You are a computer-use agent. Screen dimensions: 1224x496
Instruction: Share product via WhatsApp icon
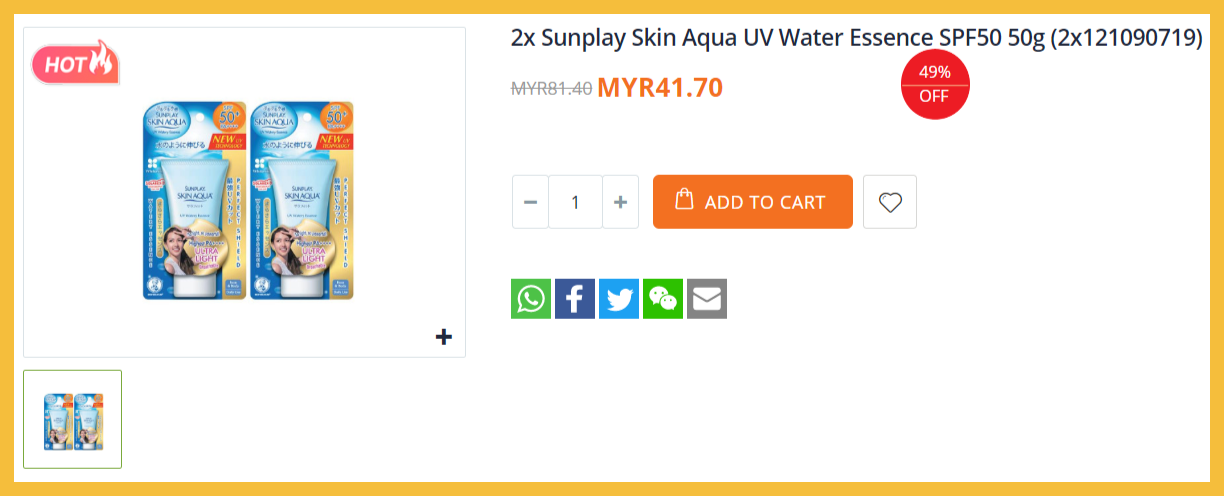[x=531, y=299]
